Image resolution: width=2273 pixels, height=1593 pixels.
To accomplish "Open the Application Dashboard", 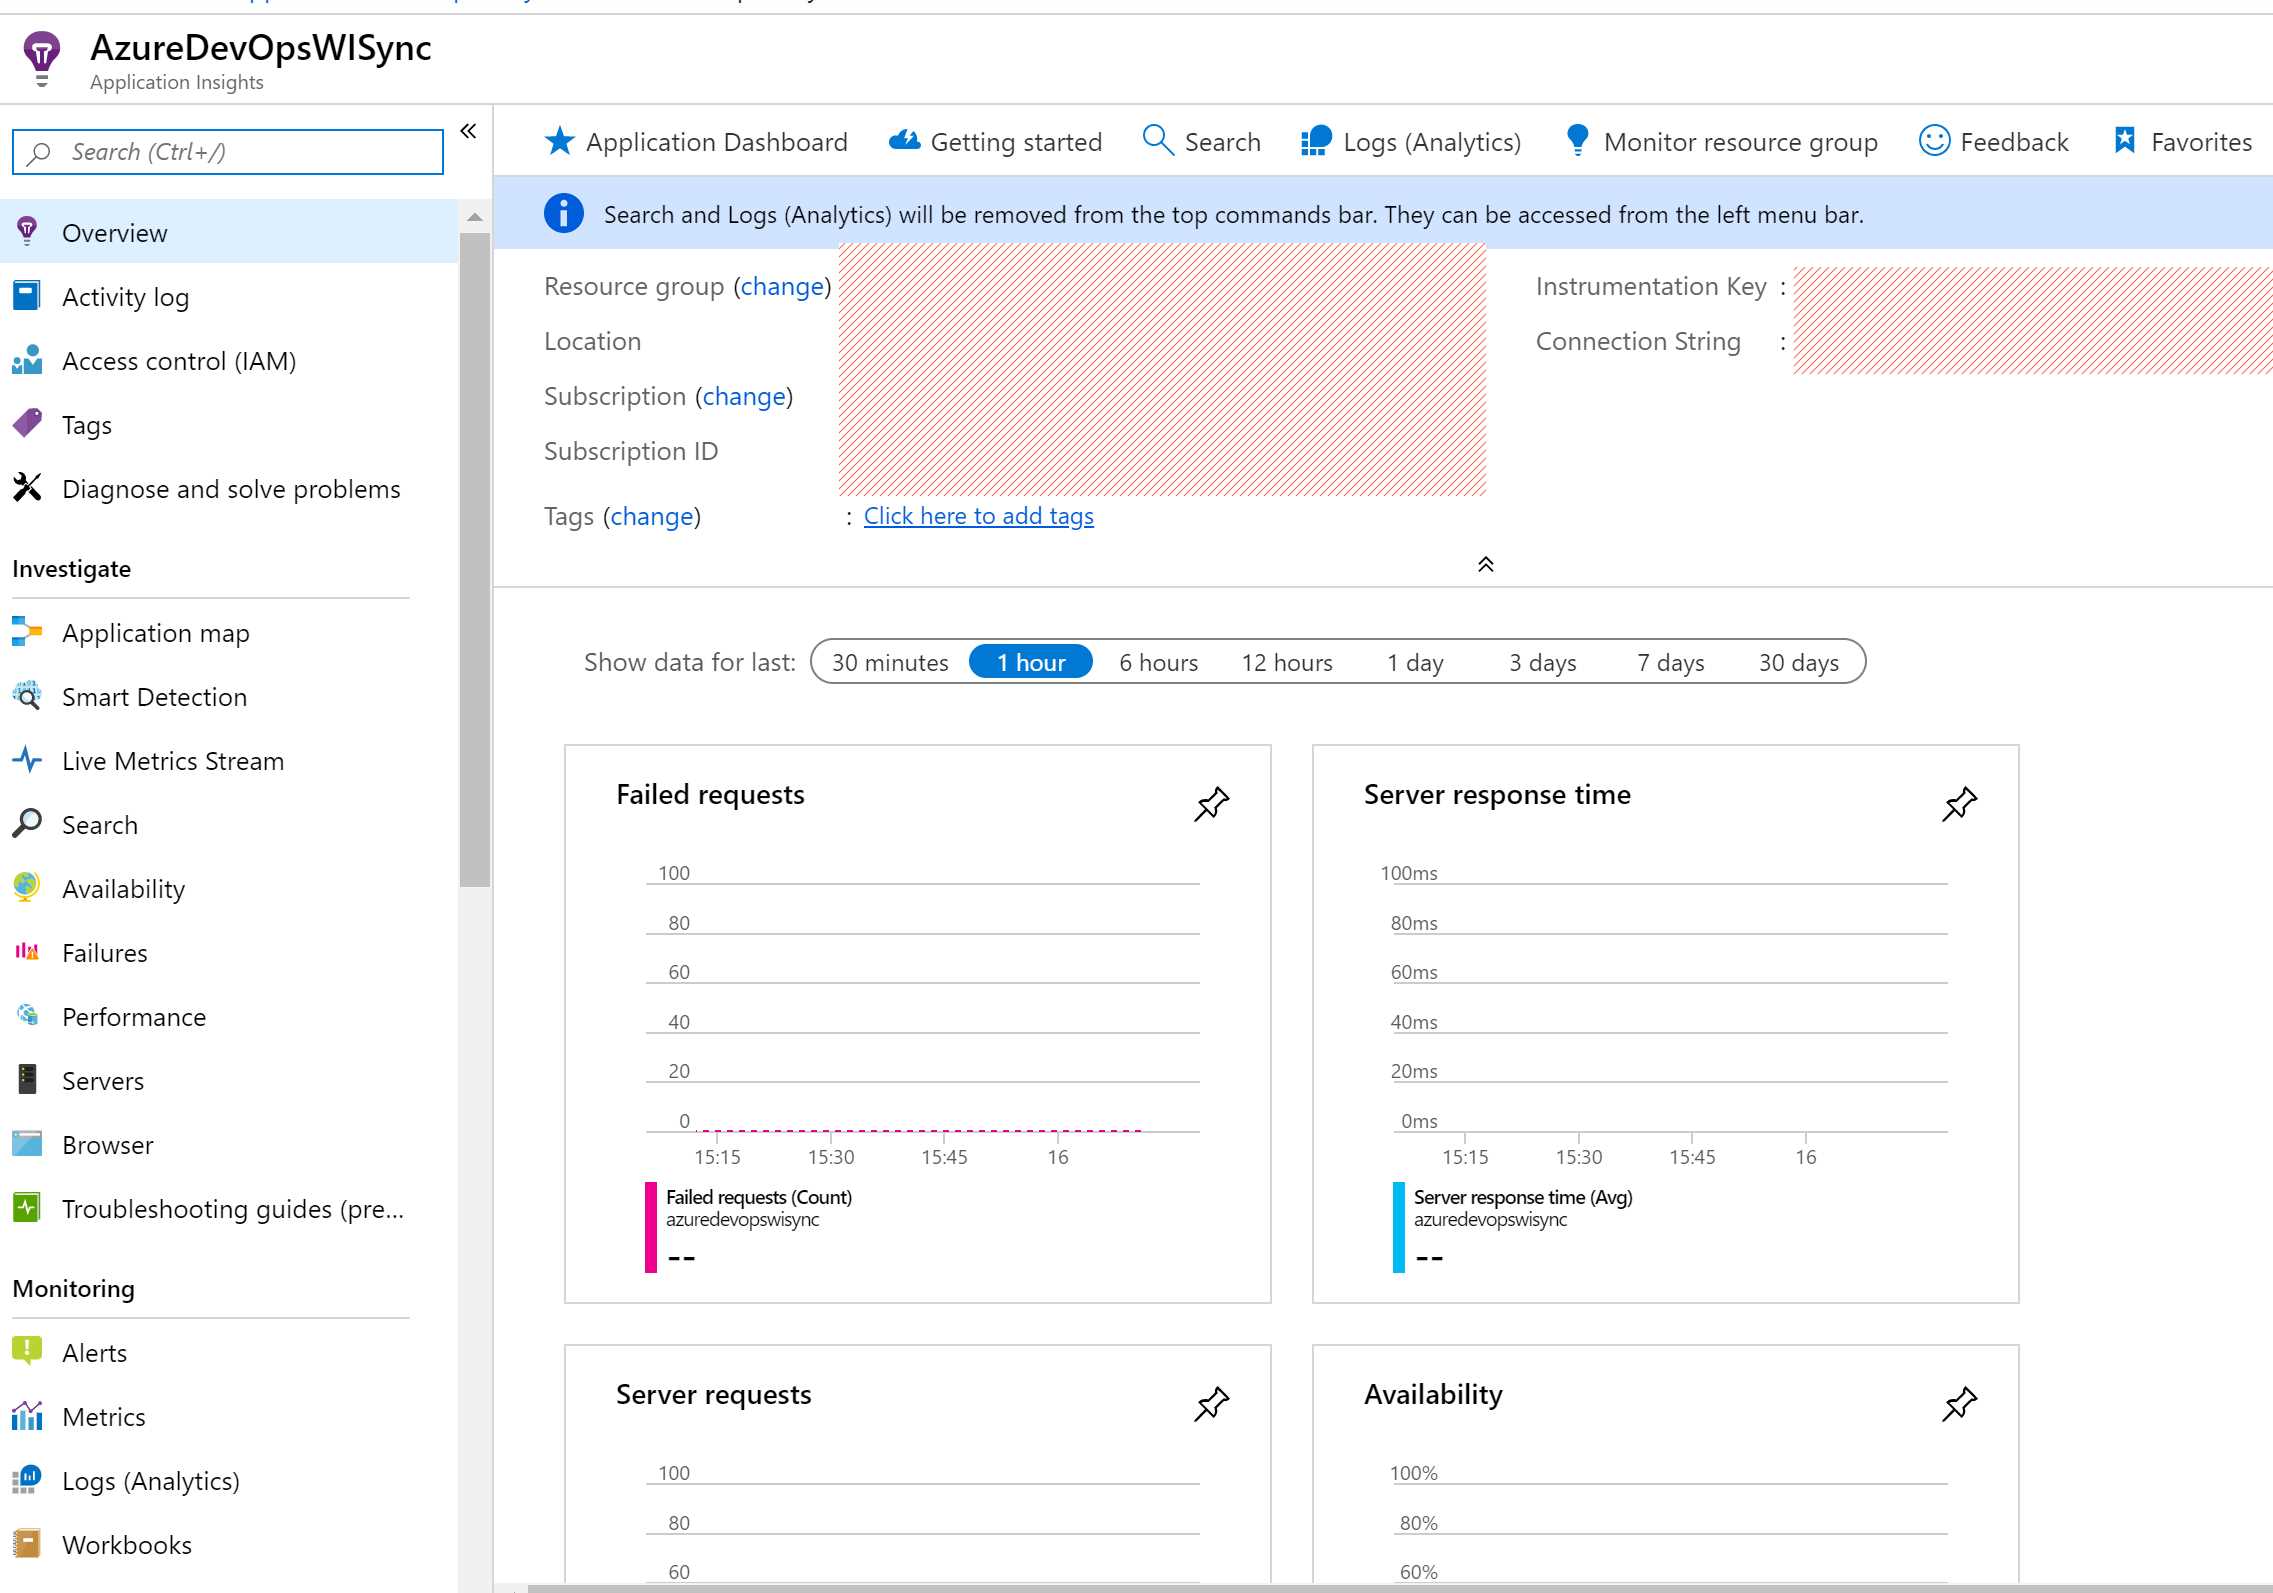I will [x=715, y=141].
